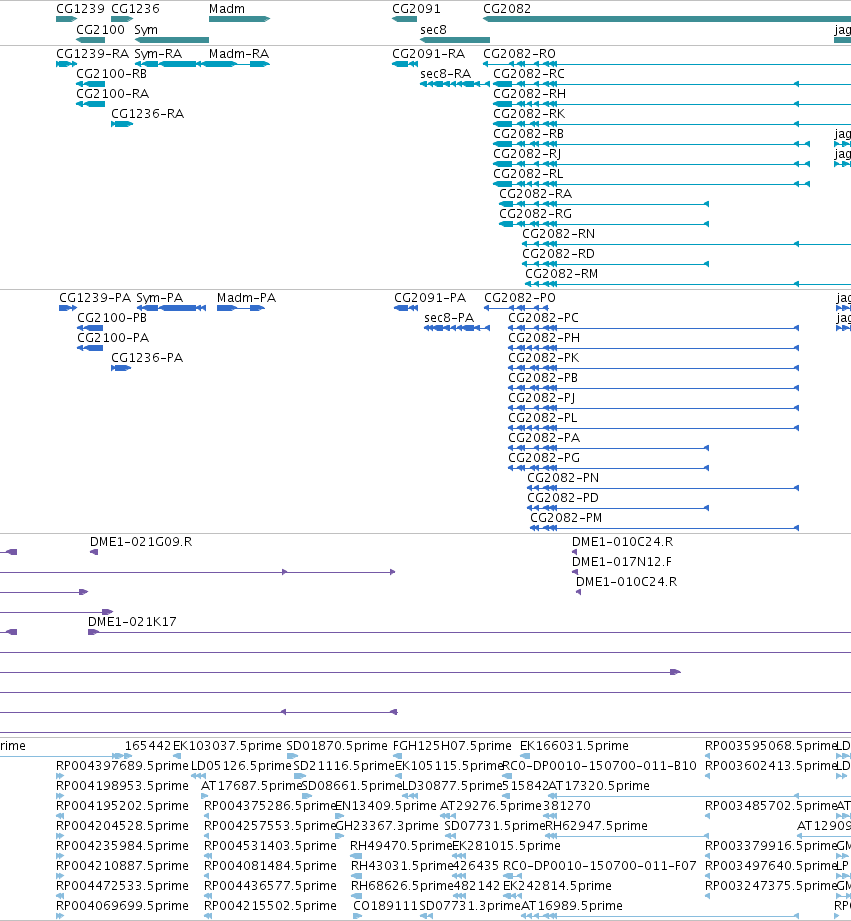The height and width of the screenshot is (921, 851).
Task: Select transcript CG2082-RC
Action: pyautogui.click(x=529, y=73)
